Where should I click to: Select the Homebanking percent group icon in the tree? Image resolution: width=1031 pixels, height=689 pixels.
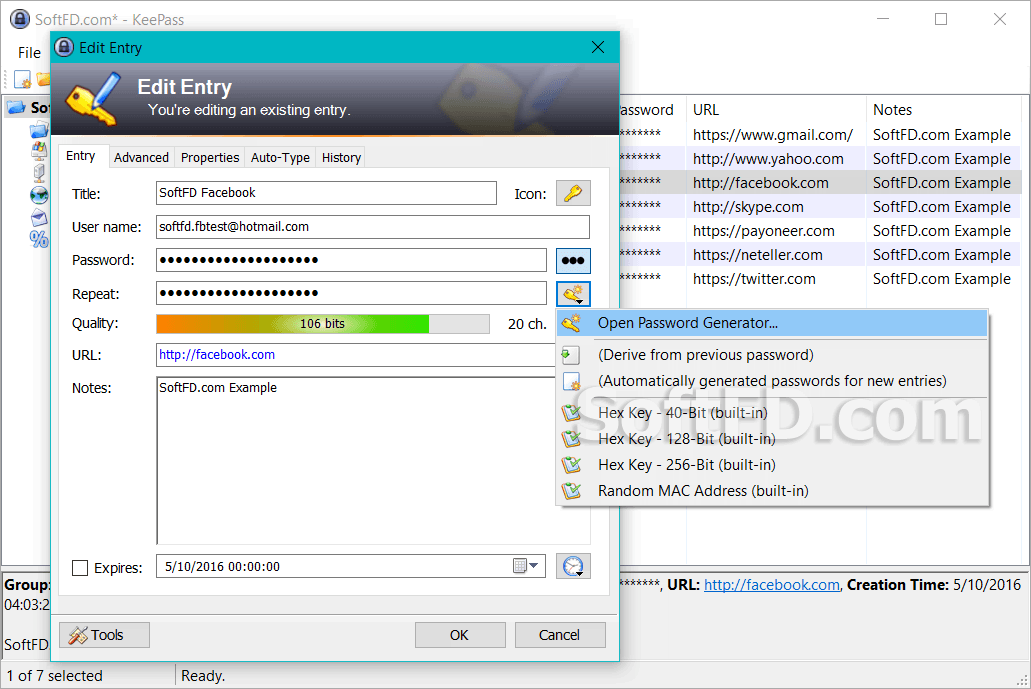[39, 239]
